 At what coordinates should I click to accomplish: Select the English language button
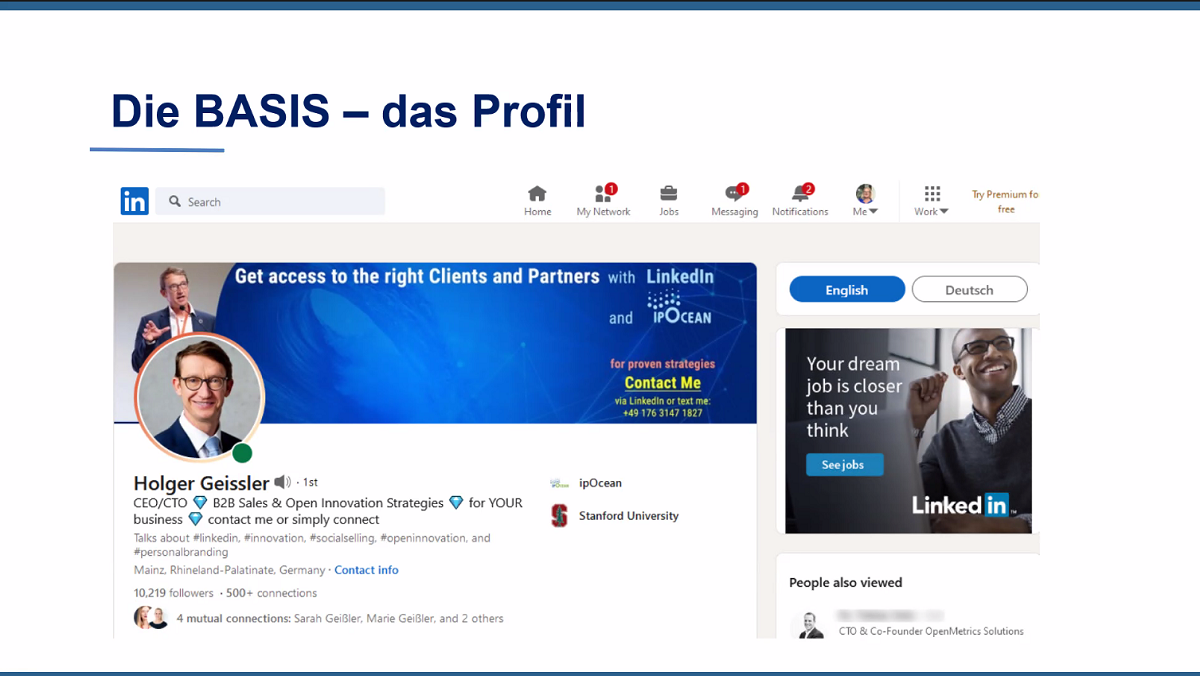847,290
